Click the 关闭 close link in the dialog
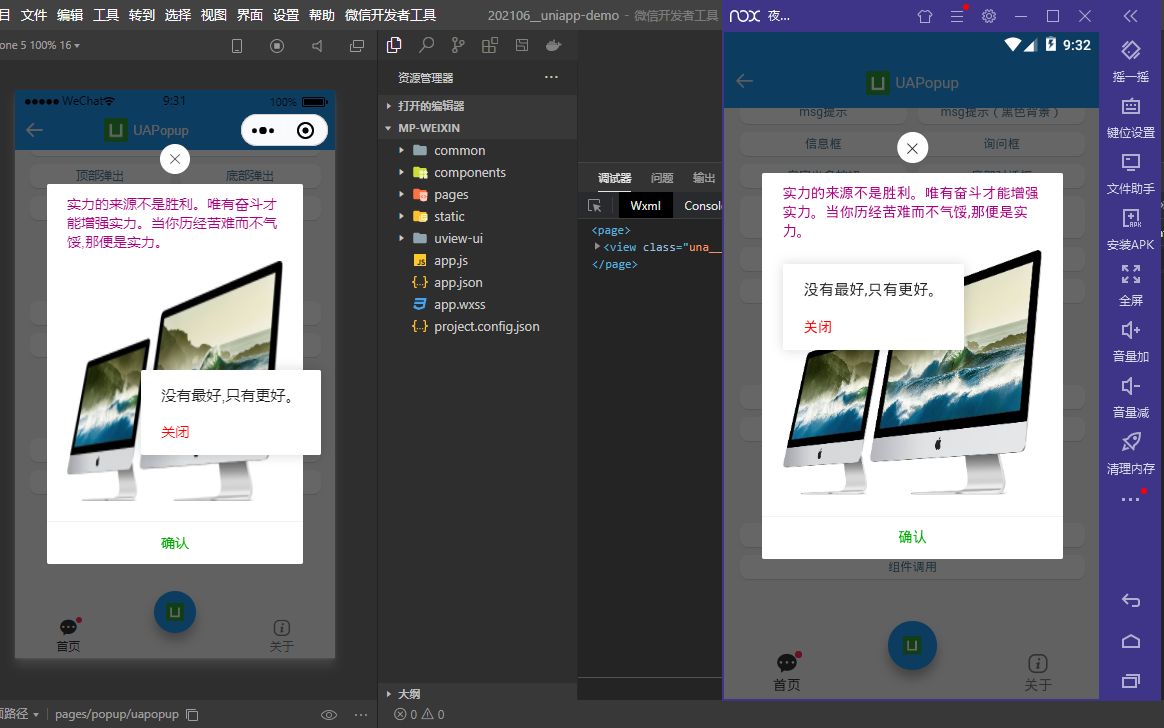The image size is (1164, 728). coord(175,431)
